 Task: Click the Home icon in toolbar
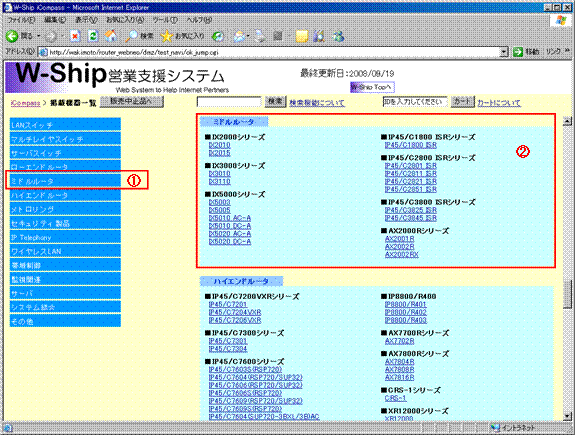[x=111, y=36]
